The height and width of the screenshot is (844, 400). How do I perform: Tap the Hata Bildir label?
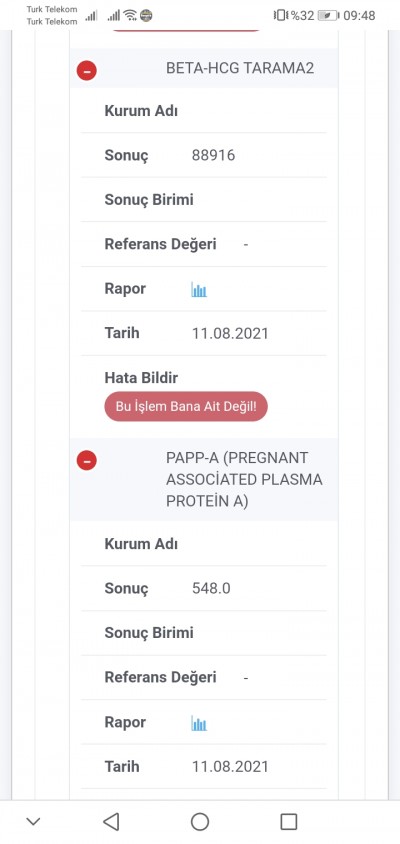141,378
